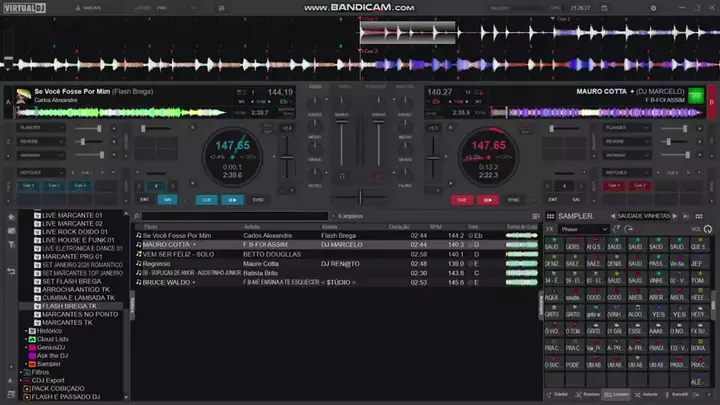Toggle SYNC on the right deck
This screenshot has height=405, width=720.
pyautogui.click(x=515, y=199)
